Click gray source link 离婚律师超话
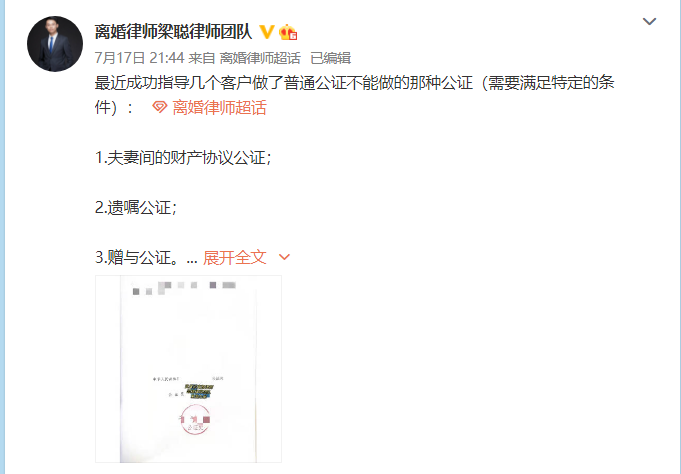Screen dimensions: 681x474 click(260, 58)
